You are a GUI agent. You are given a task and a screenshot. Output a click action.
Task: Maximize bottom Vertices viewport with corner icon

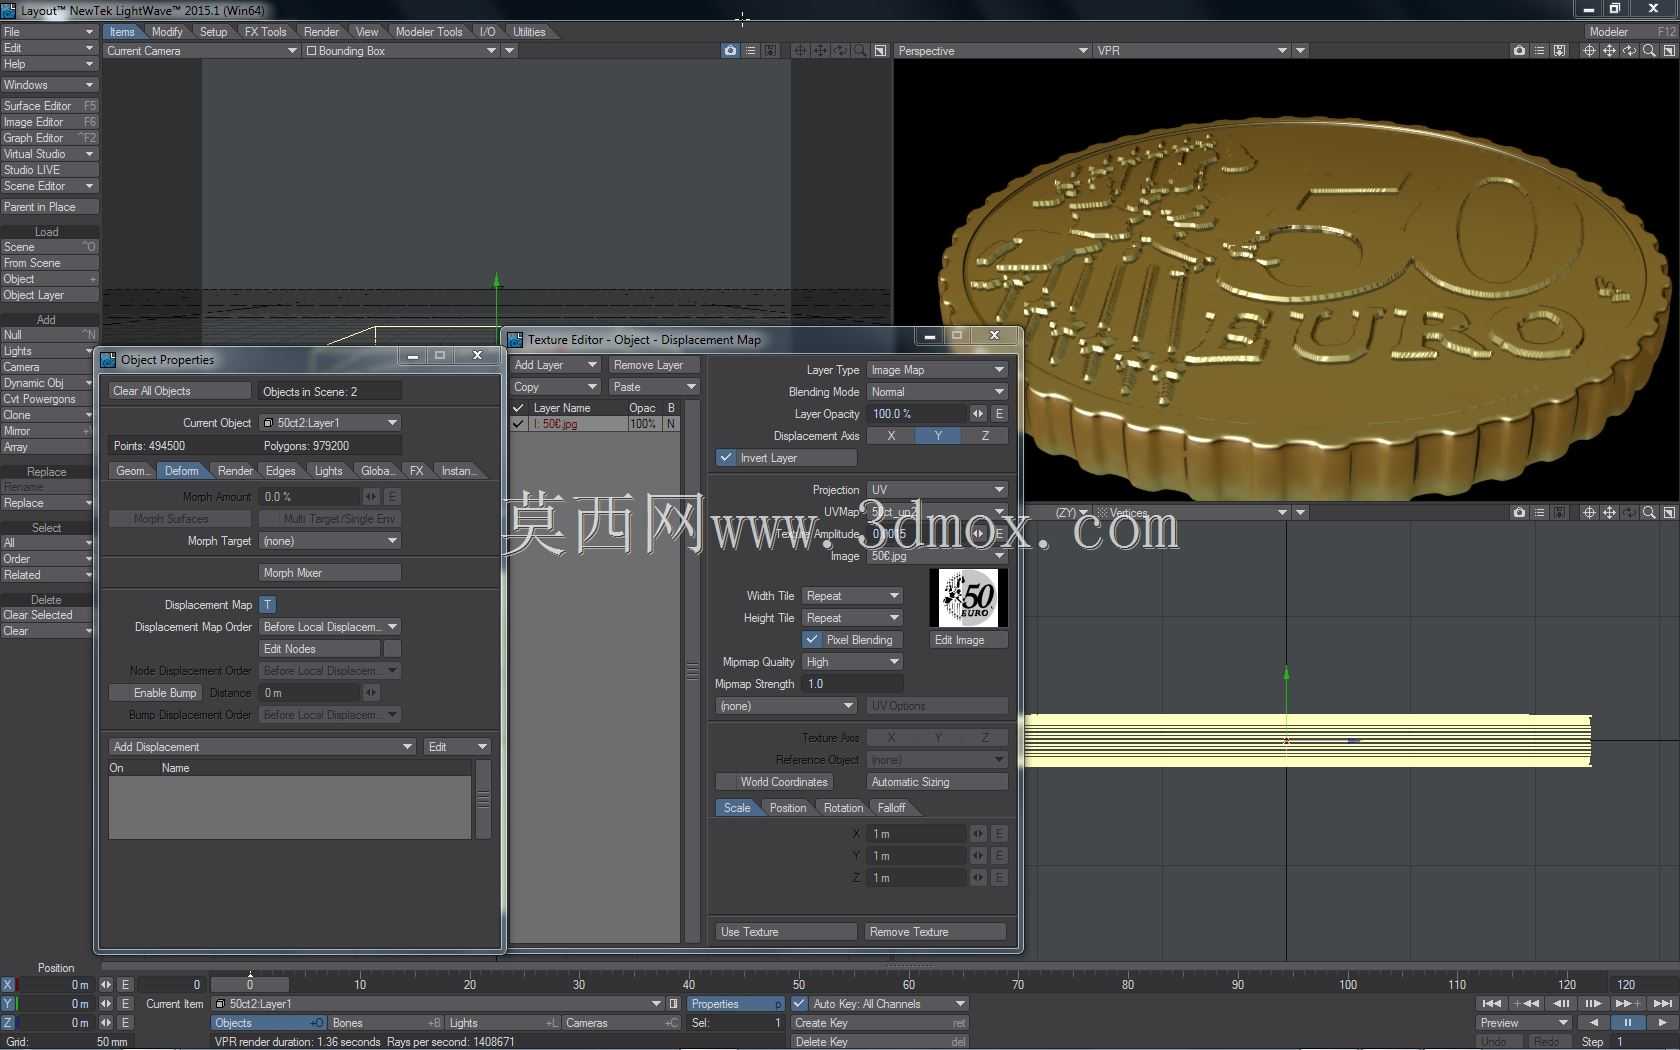[1669, 513]
